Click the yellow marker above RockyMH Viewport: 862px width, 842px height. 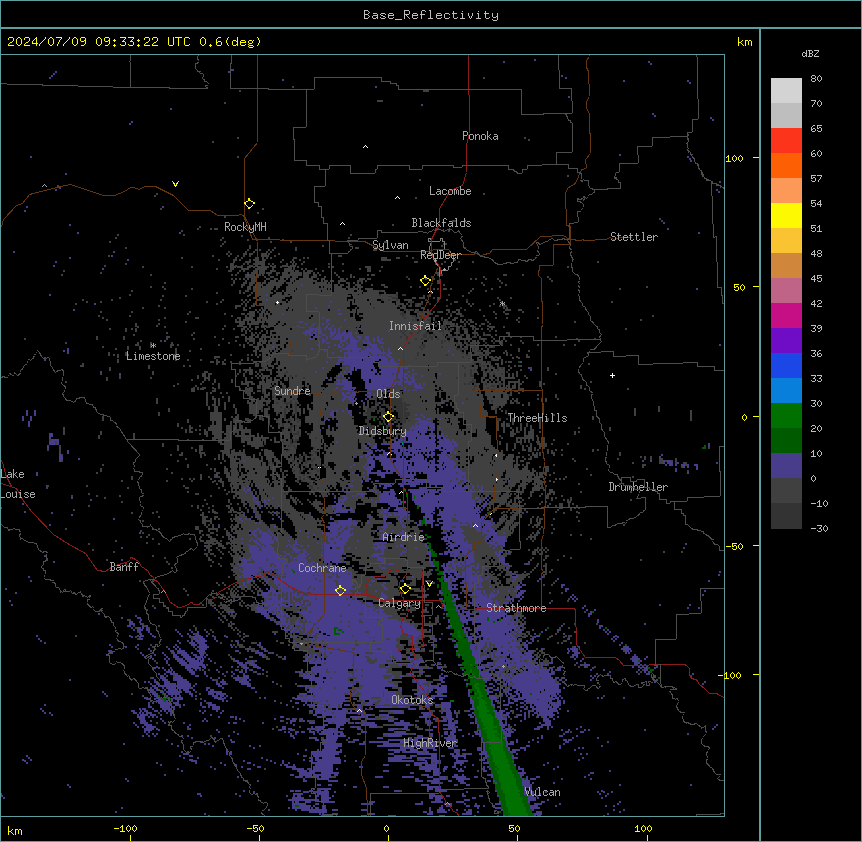tap(249, 203)
